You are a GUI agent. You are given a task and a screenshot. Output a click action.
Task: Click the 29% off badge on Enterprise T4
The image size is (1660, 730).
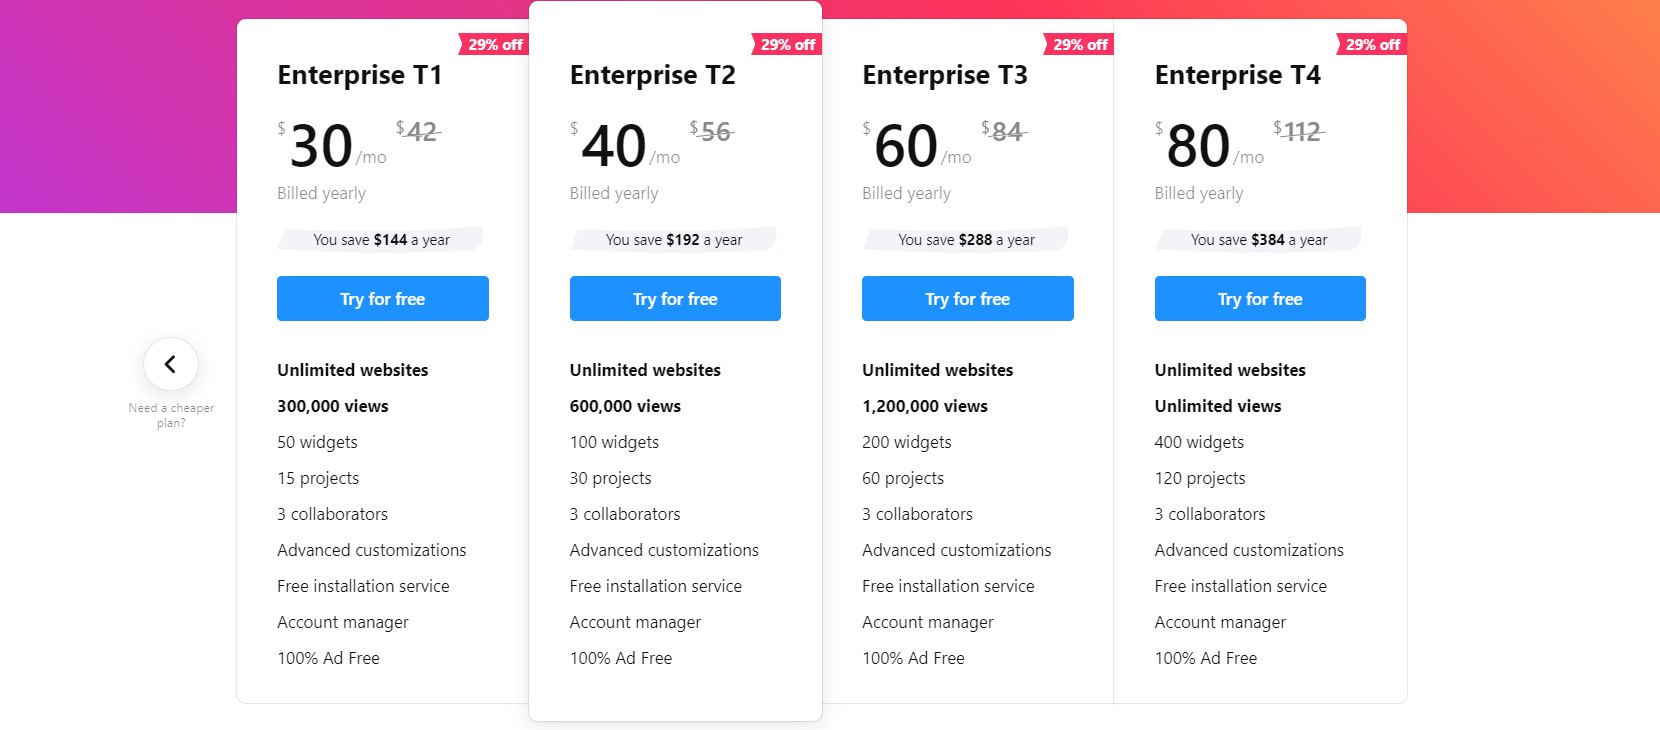coord(1371,44)
